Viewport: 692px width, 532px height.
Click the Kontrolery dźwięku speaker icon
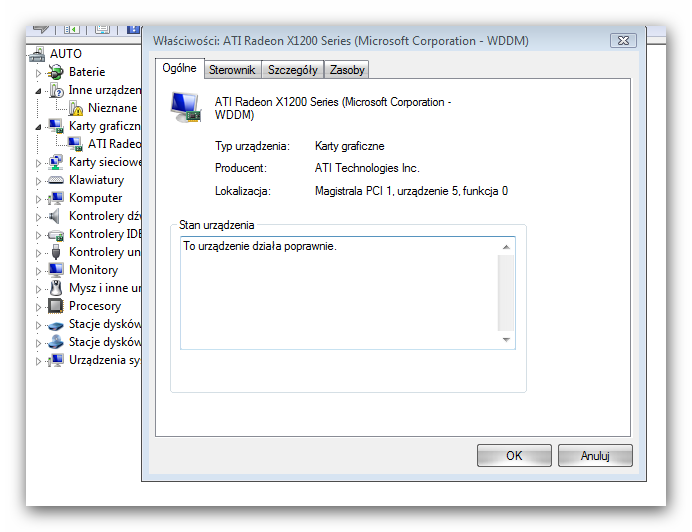(x=55, y=216)
